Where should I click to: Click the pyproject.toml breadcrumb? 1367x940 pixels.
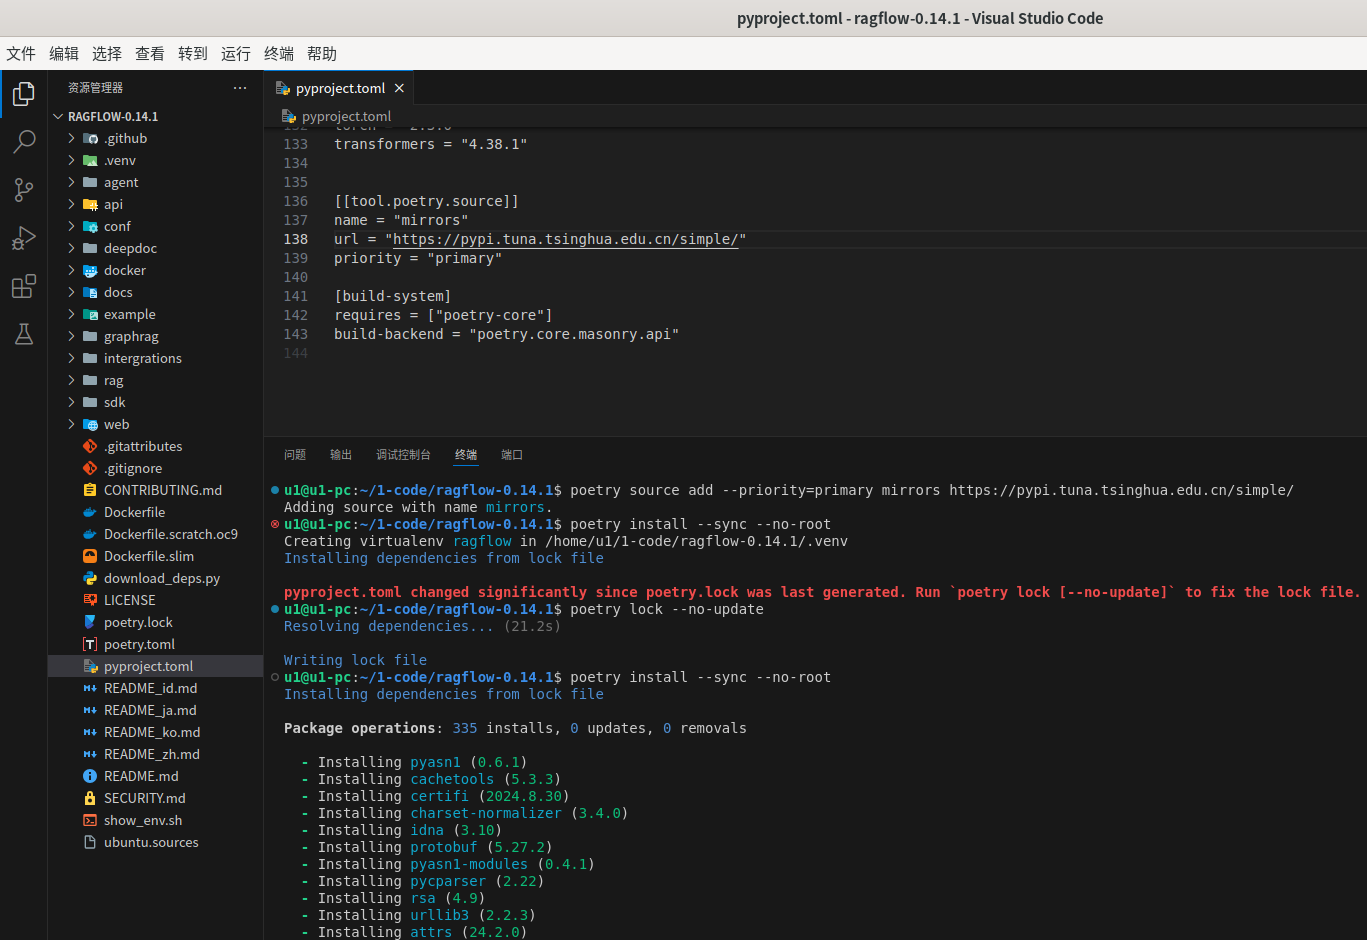[x=346, y=116]
